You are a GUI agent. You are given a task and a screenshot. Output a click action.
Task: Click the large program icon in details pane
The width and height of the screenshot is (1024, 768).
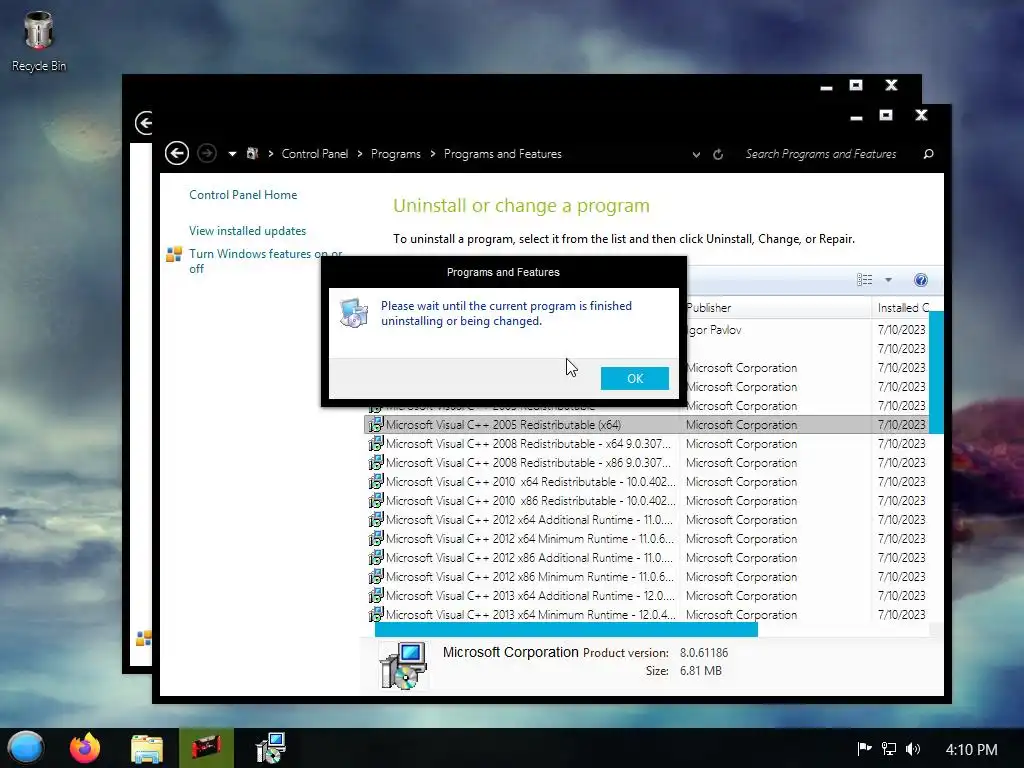[404, 665]
